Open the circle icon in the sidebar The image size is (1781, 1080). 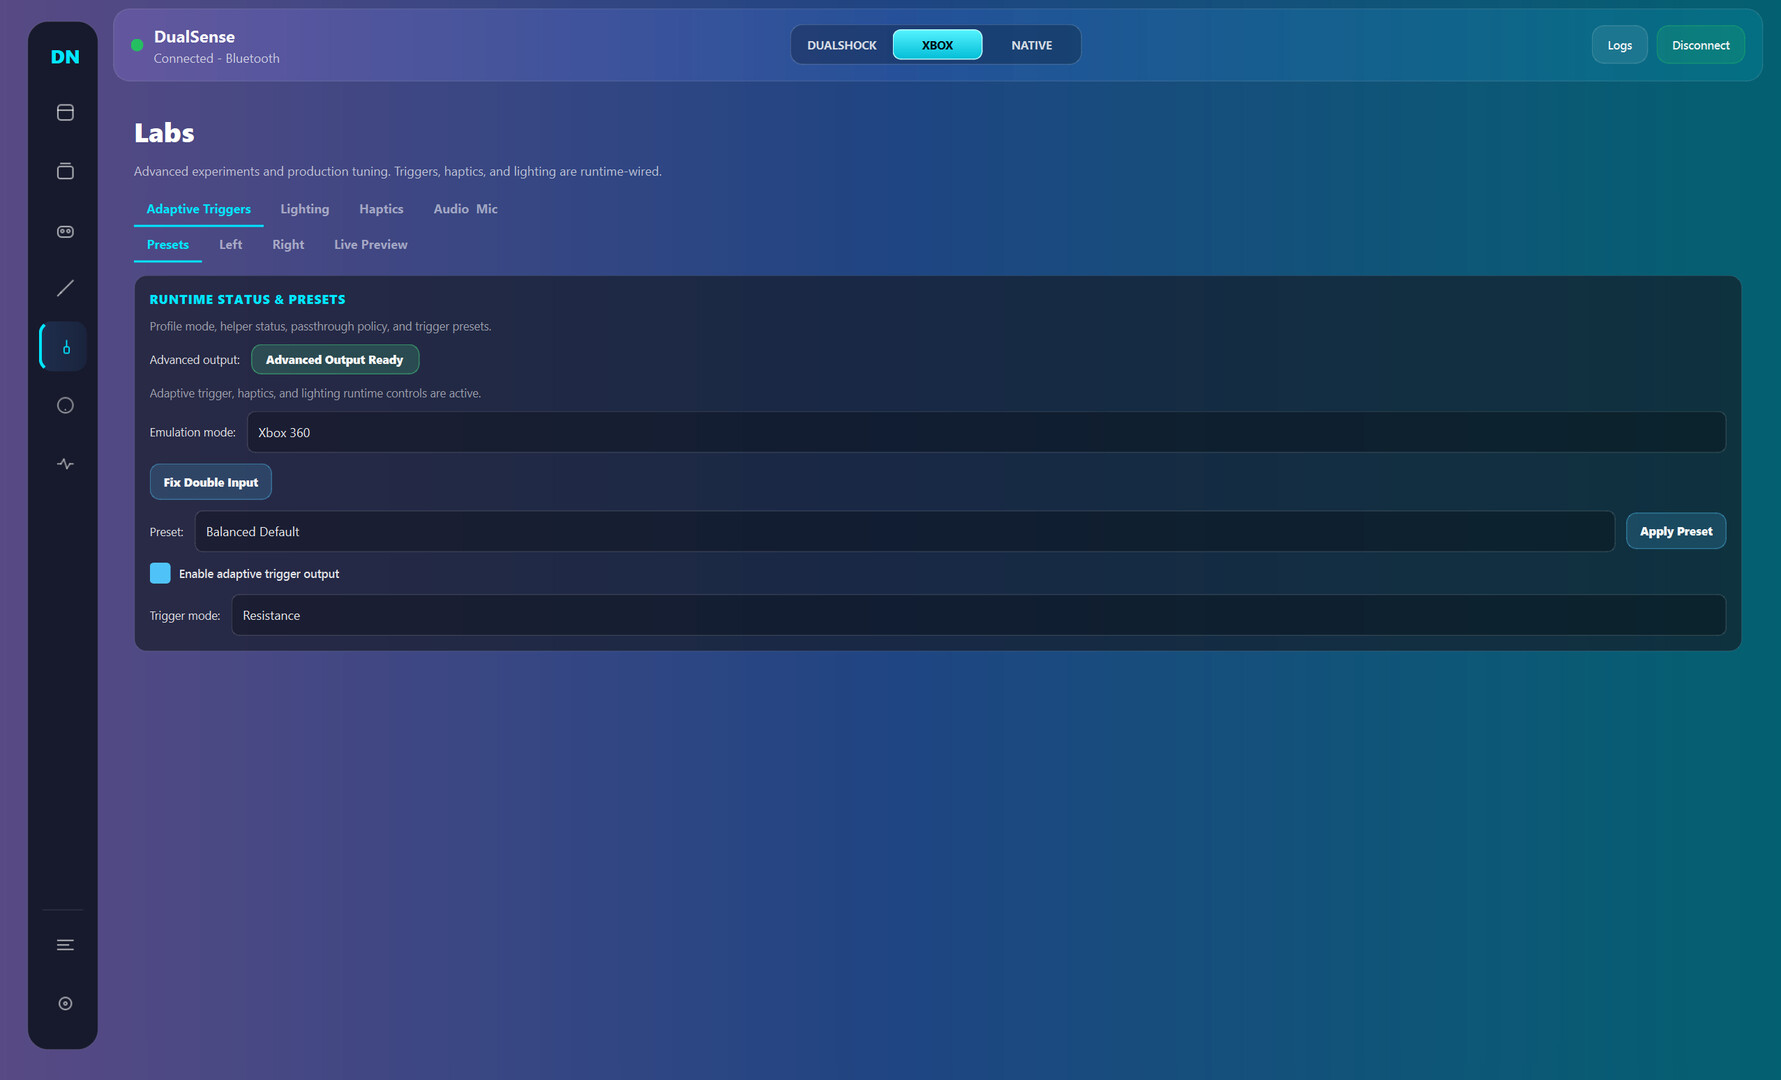(x=65, y=405)
